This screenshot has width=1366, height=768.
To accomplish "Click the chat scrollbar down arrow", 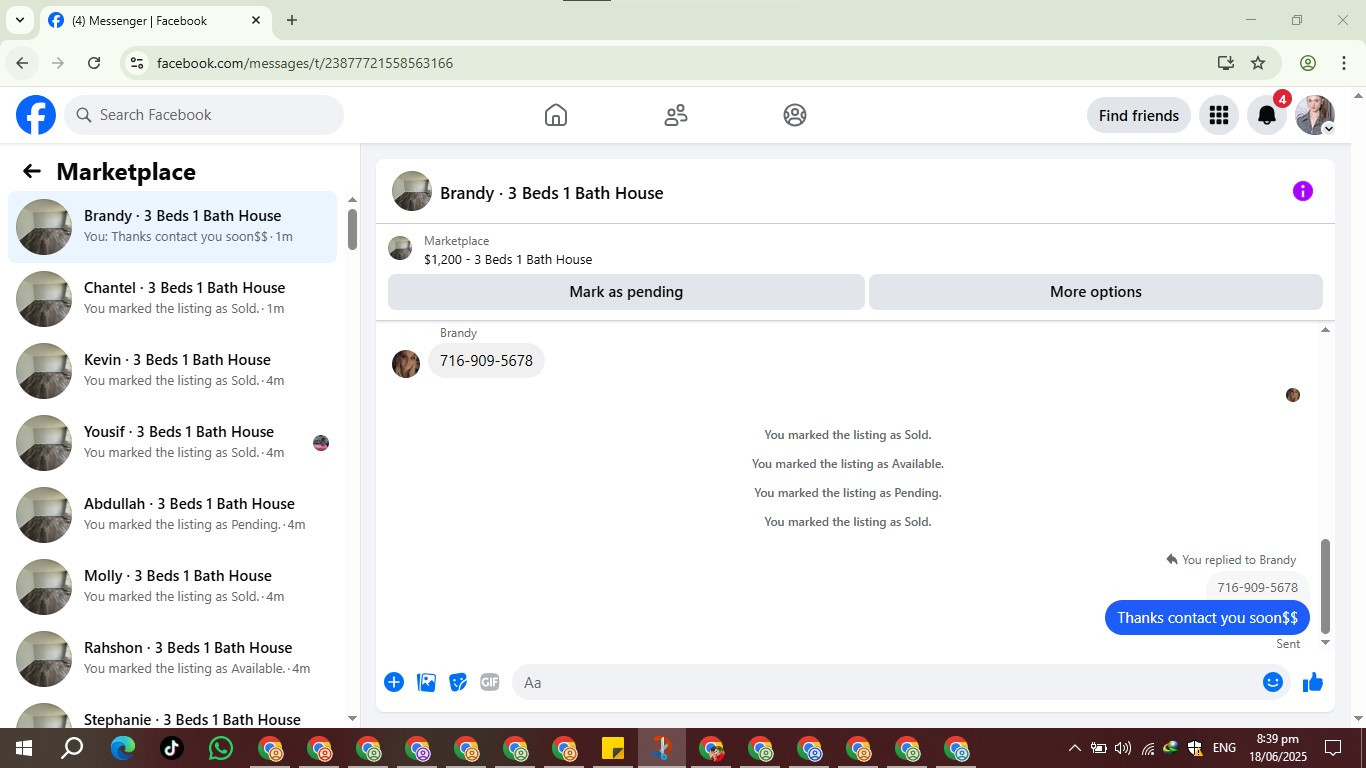I will [1326, 643].
